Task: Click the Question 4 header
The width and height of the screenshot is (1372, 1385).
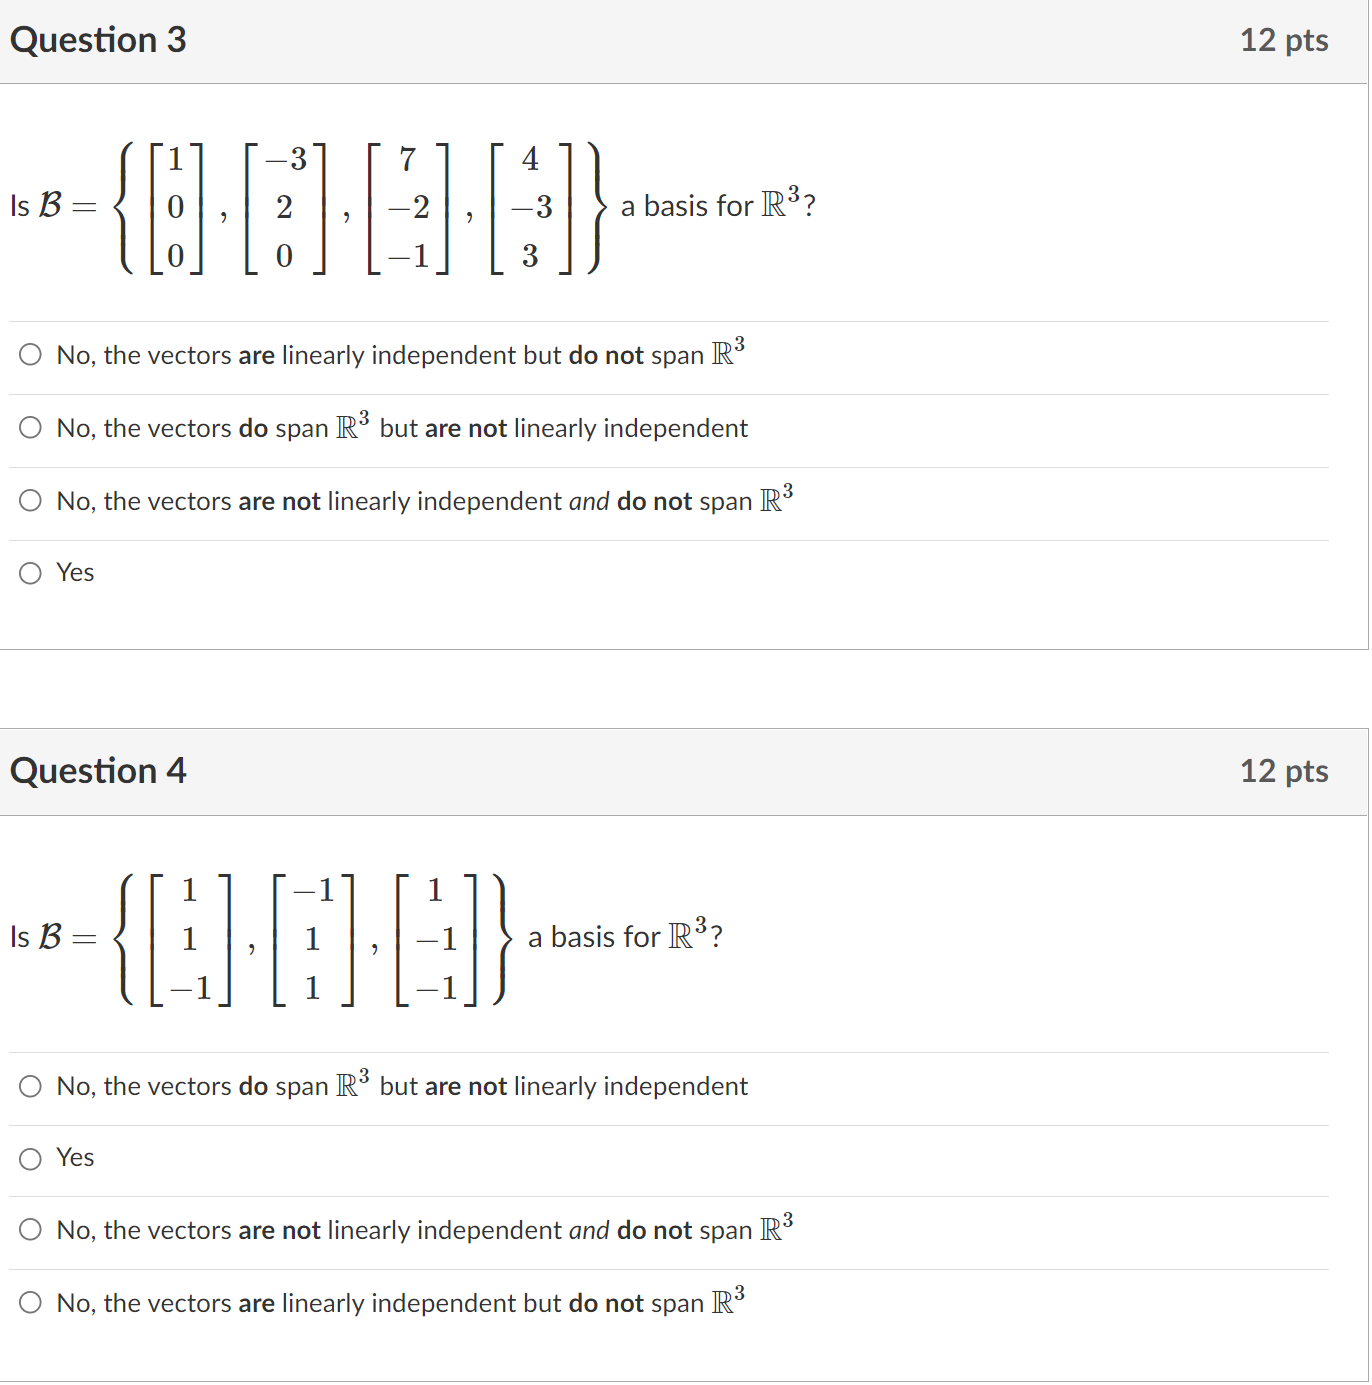Action: pos(98,771)
